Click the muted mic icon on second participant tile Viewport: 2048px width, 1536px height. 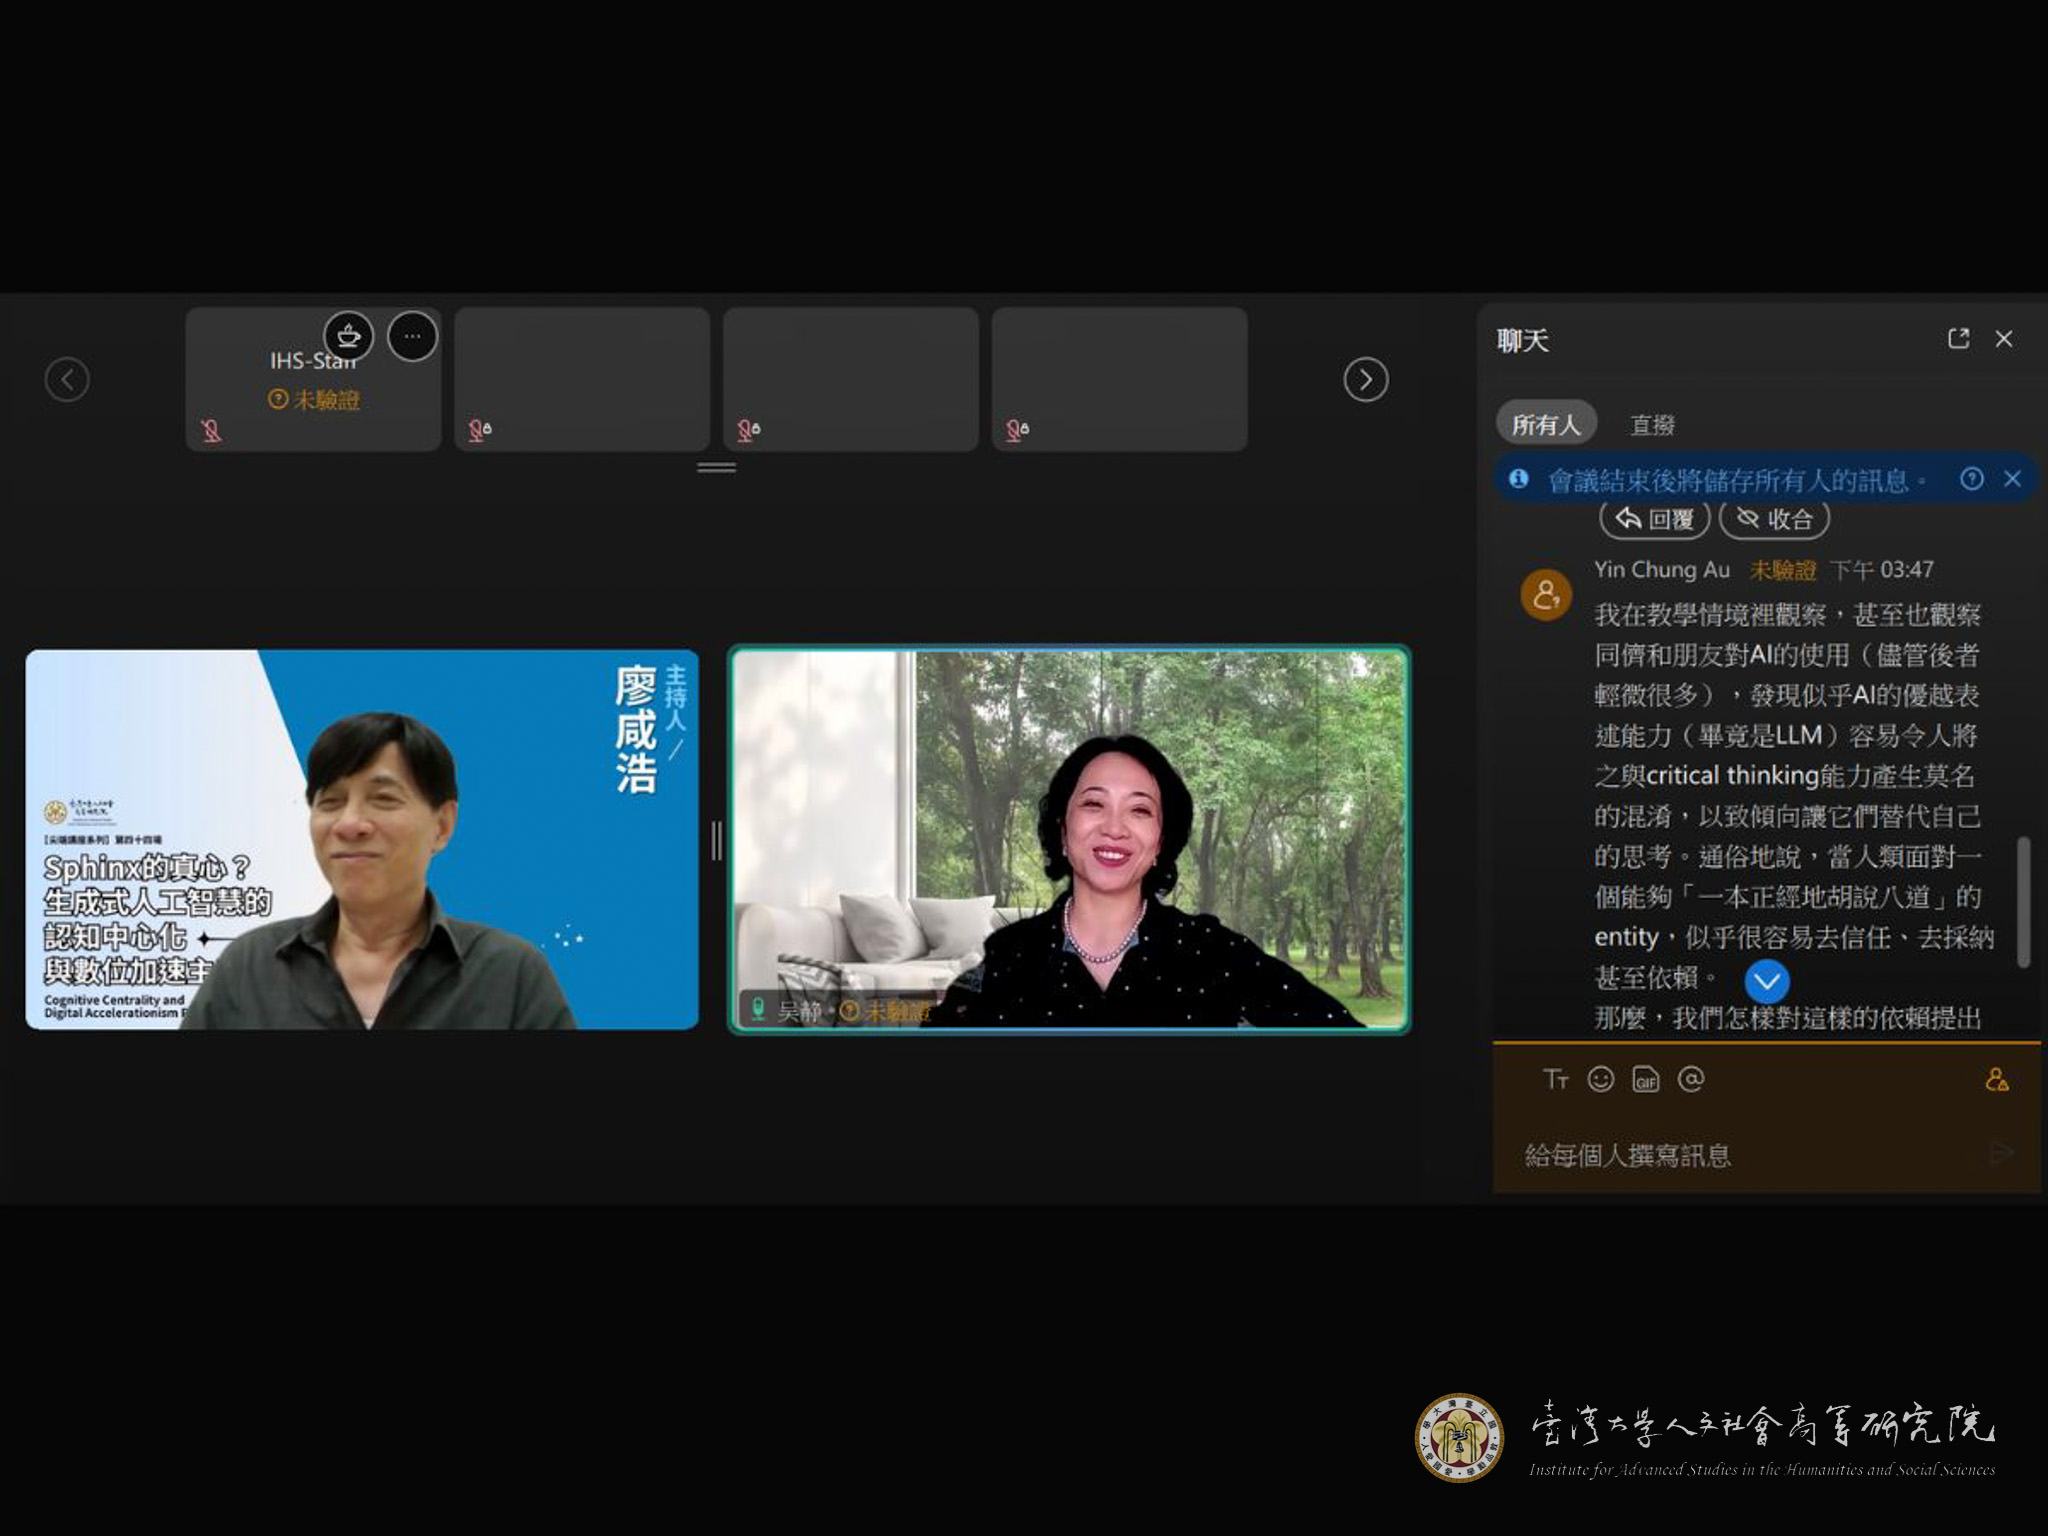coord(480,430)
